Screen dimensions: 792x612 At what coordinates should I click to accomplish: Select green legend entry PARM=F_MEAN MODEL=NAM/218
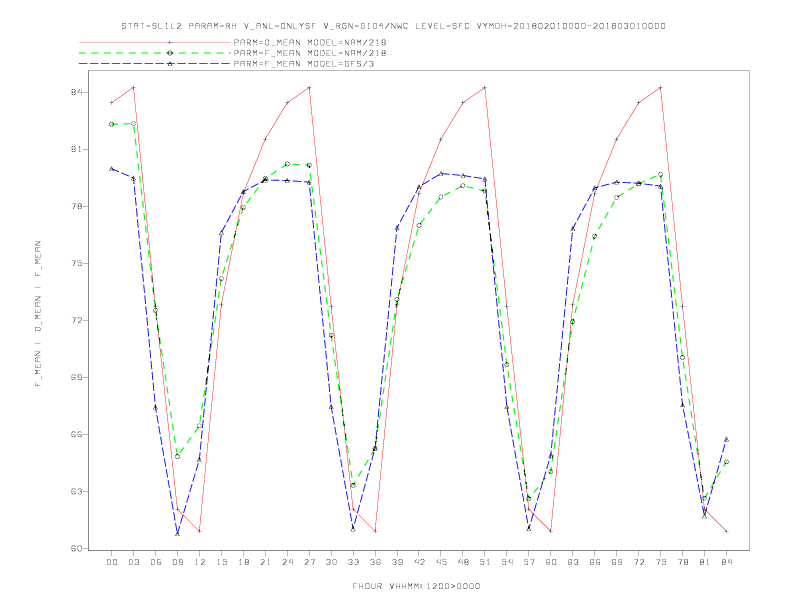coord(310,53)
